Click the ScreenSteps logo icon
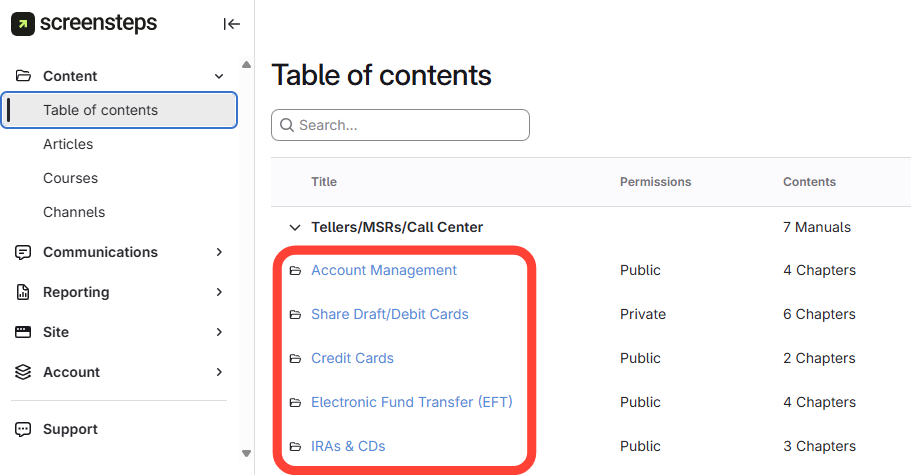 point(23,23)
